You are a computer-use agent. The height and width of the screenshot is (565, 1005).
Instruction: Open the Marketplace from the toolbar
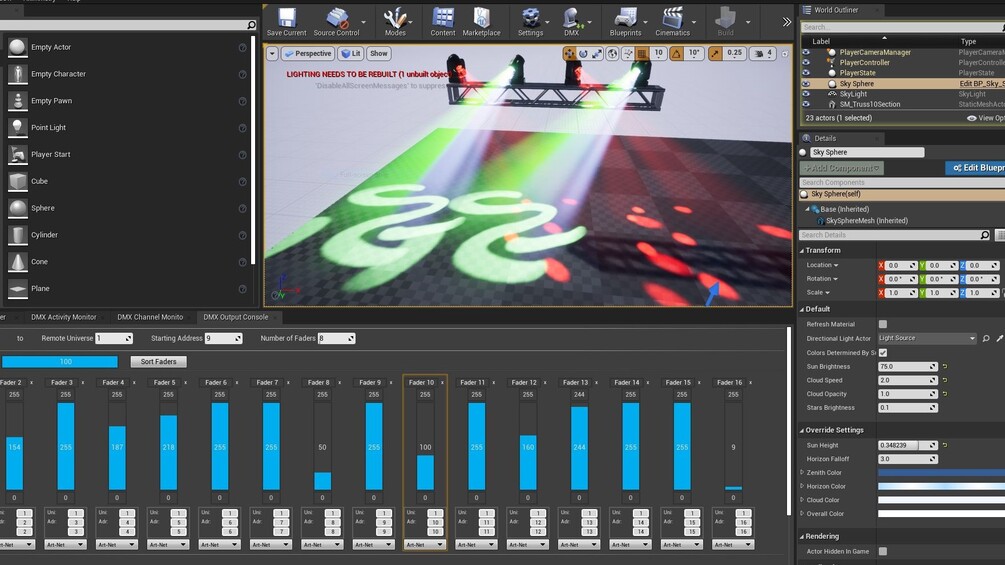point(481,18)
